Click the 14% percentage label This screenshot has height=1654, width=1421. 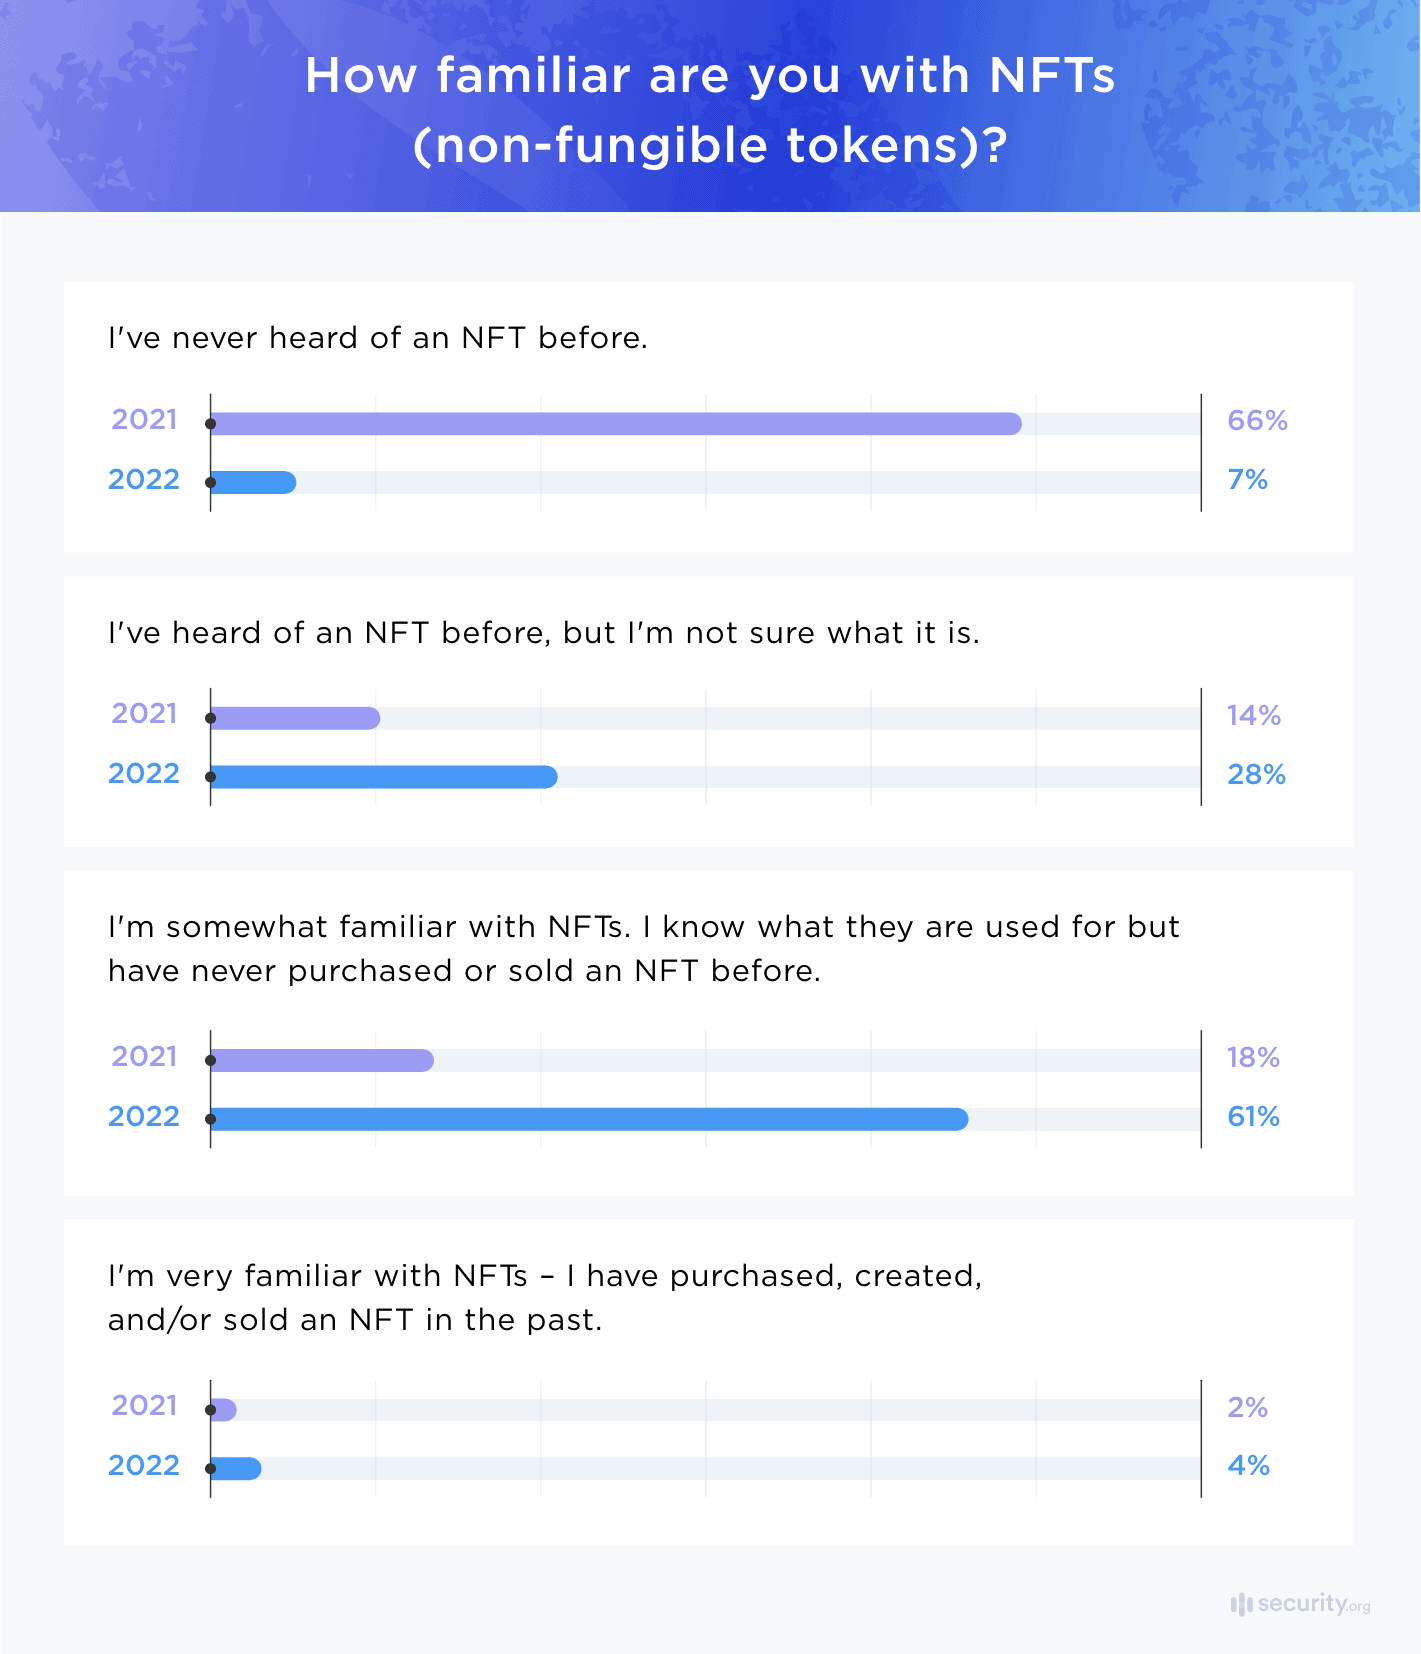tap(1254, 716)
